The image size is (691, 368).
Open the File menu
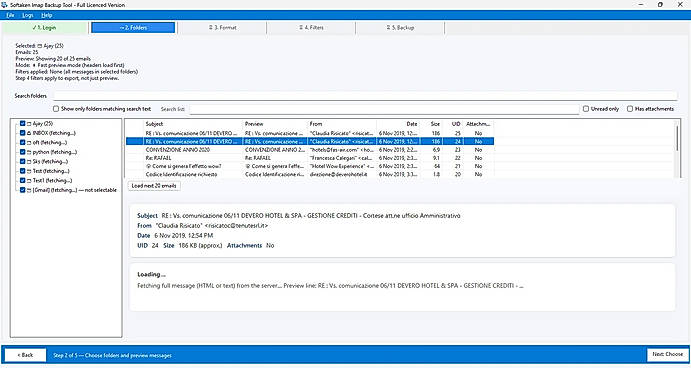pos(10,15)
